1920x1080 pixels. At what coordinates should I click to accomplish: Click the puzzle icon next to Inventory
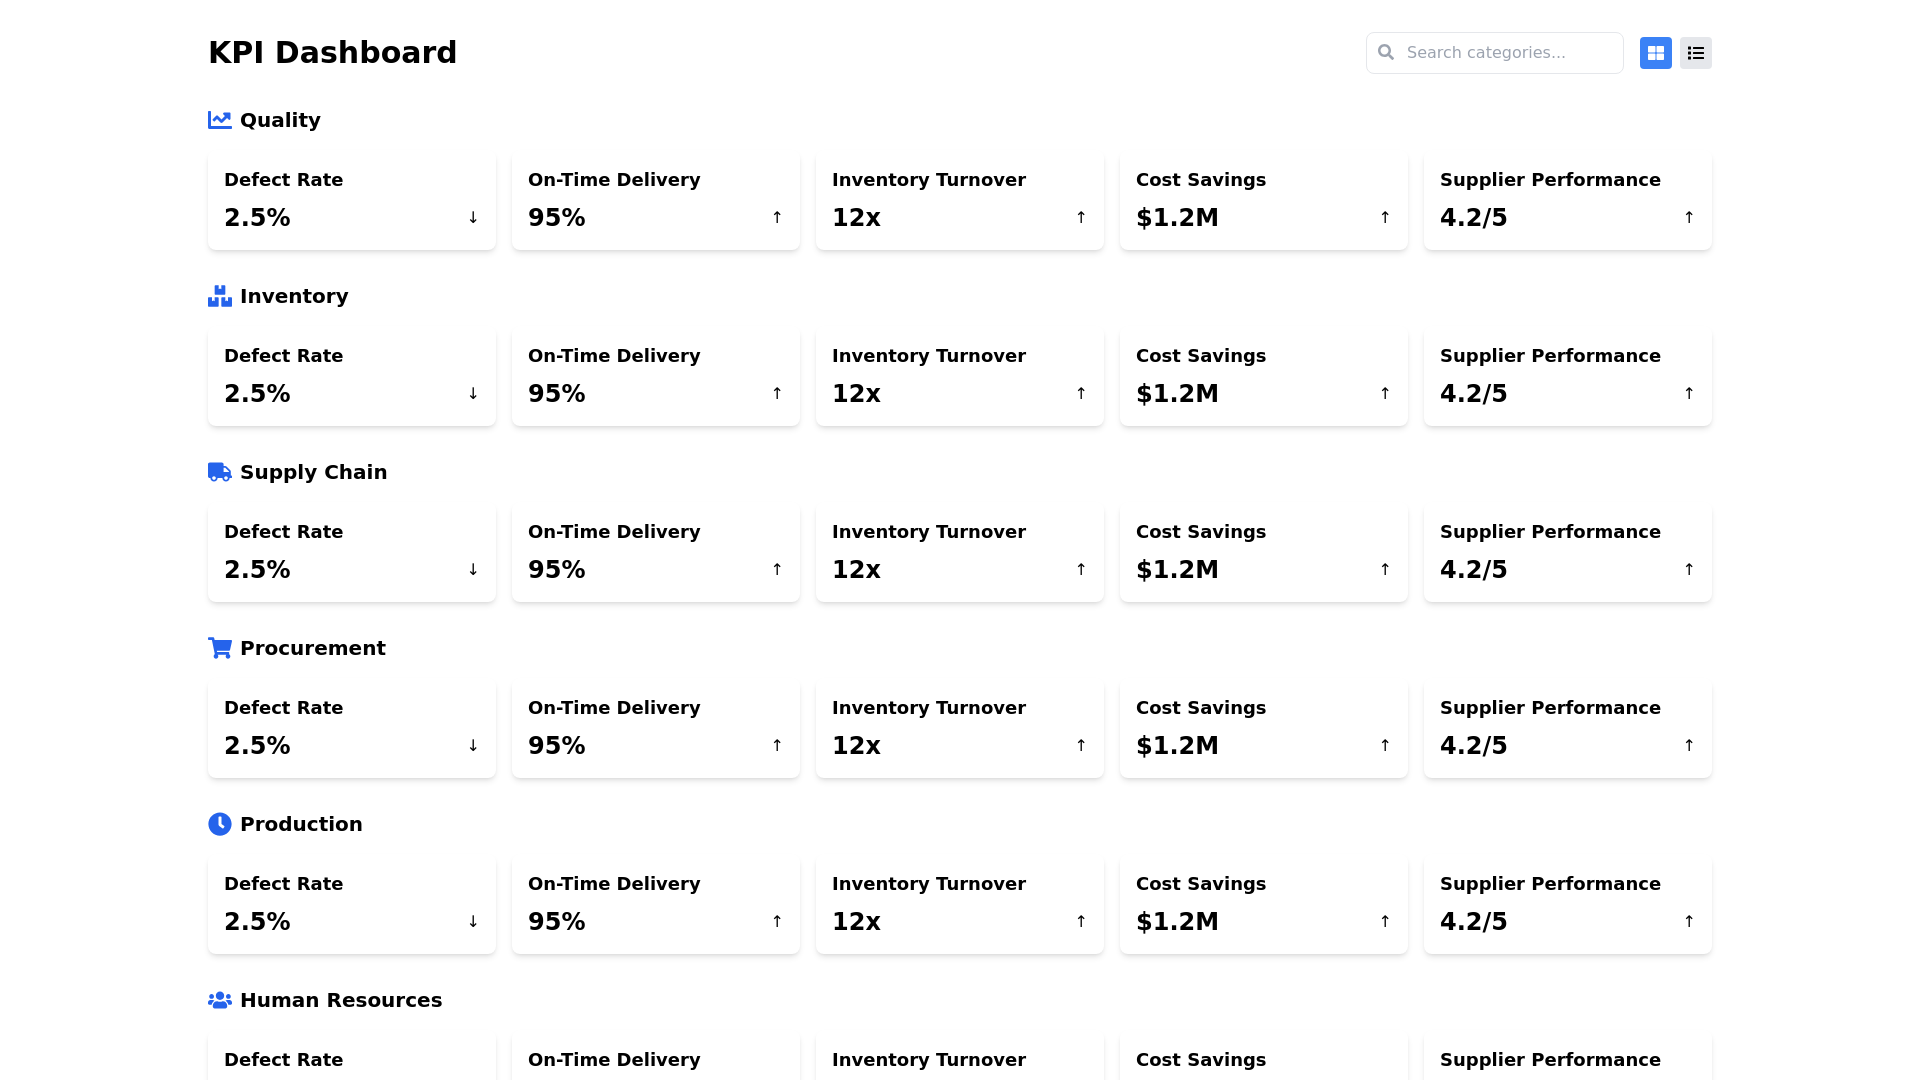tap(219, 296)
